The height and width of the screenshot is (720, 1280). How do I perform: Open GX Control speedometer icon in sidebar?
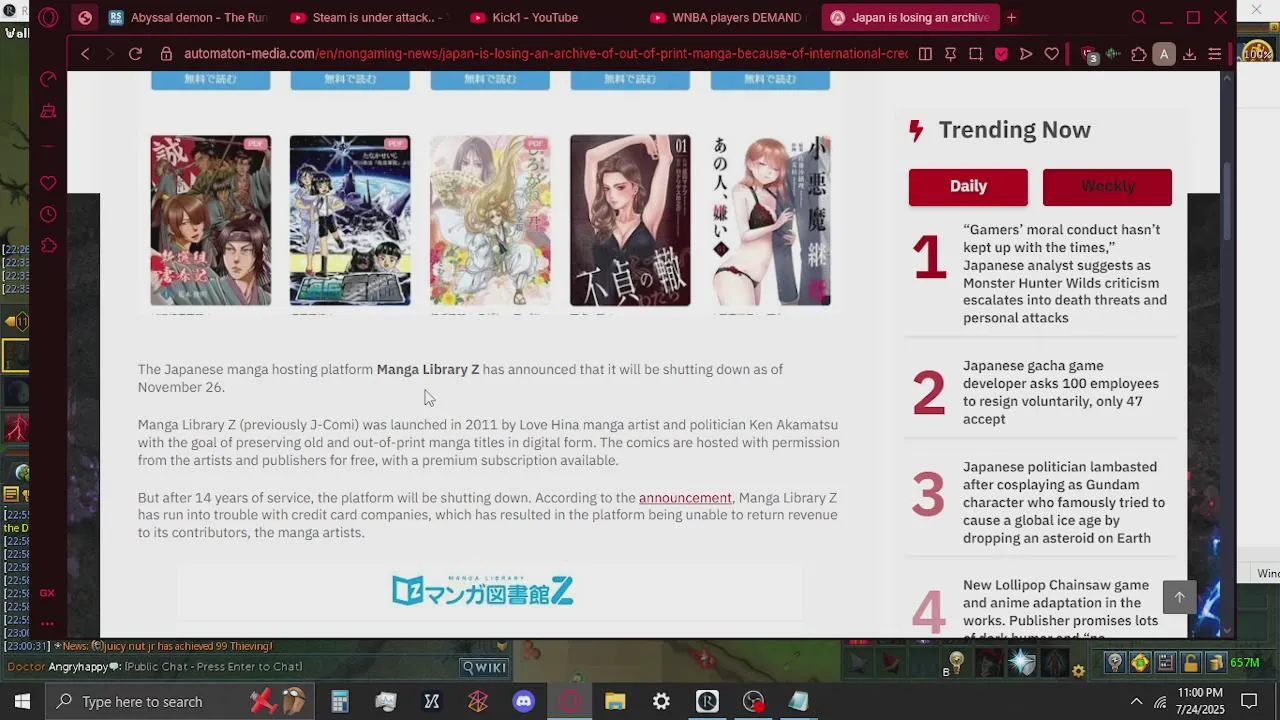[48, 79]
